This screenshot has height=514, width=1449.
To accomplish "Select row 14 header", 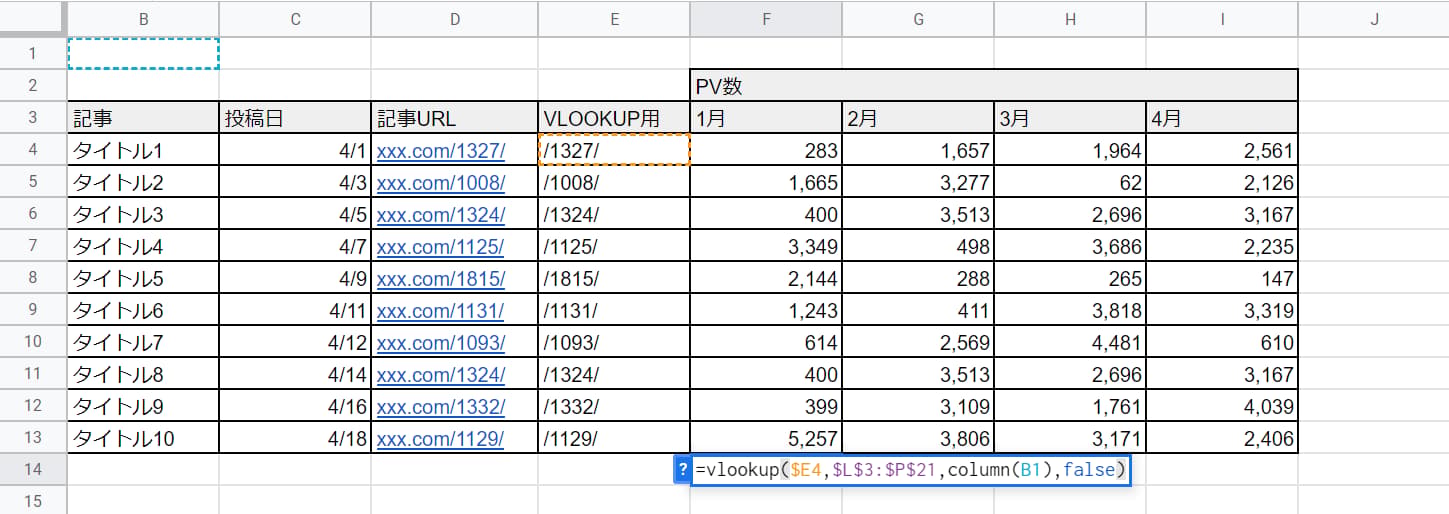I will (33, 469).
